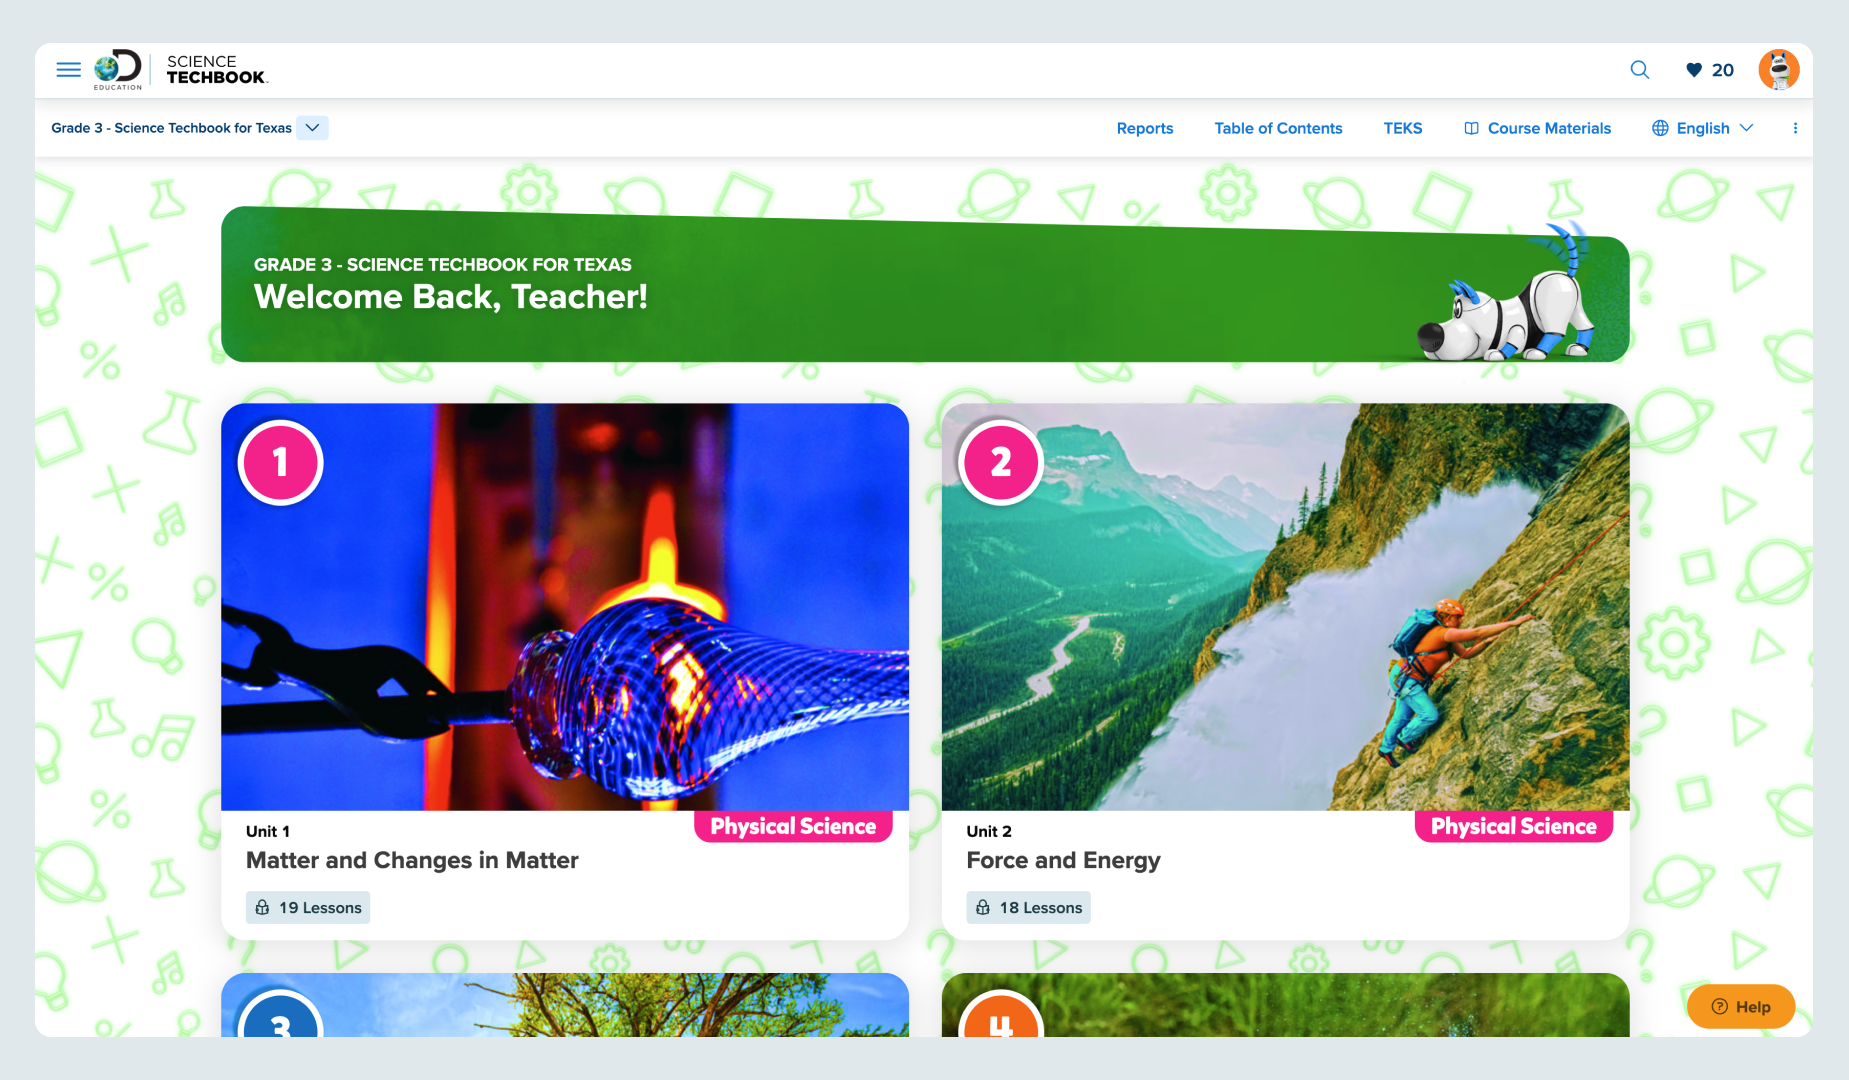
Task: Click the globe language icon
Action: click(1660, 128)
